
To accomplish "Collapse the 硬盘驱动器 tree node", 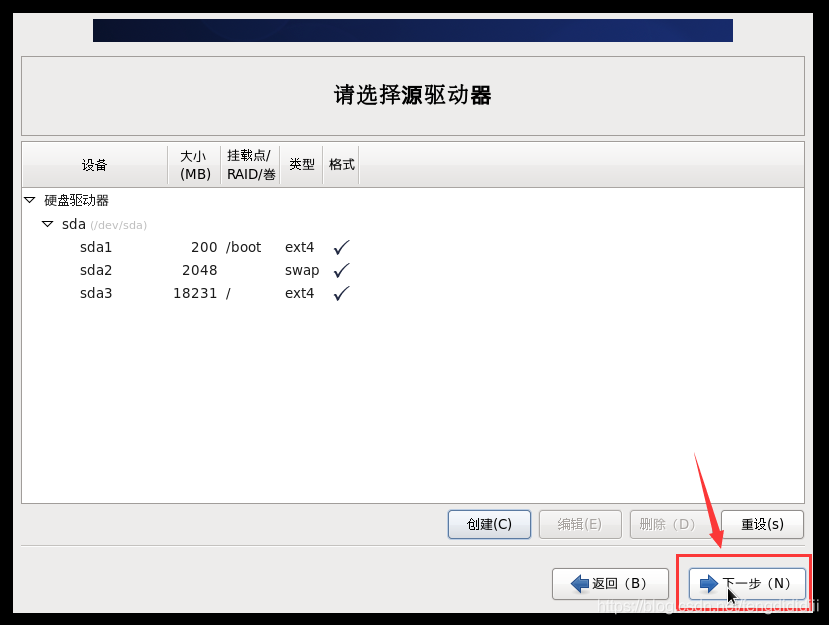I will point(30,200).
